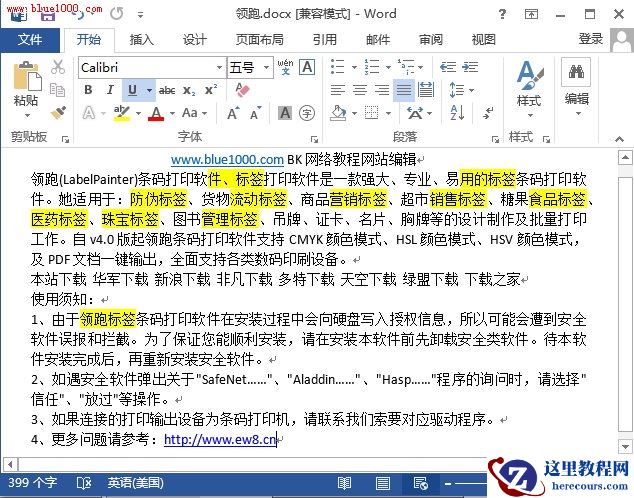Click the Shading paint bucket icon
634x498 pixels.
[x=339, y=113]
